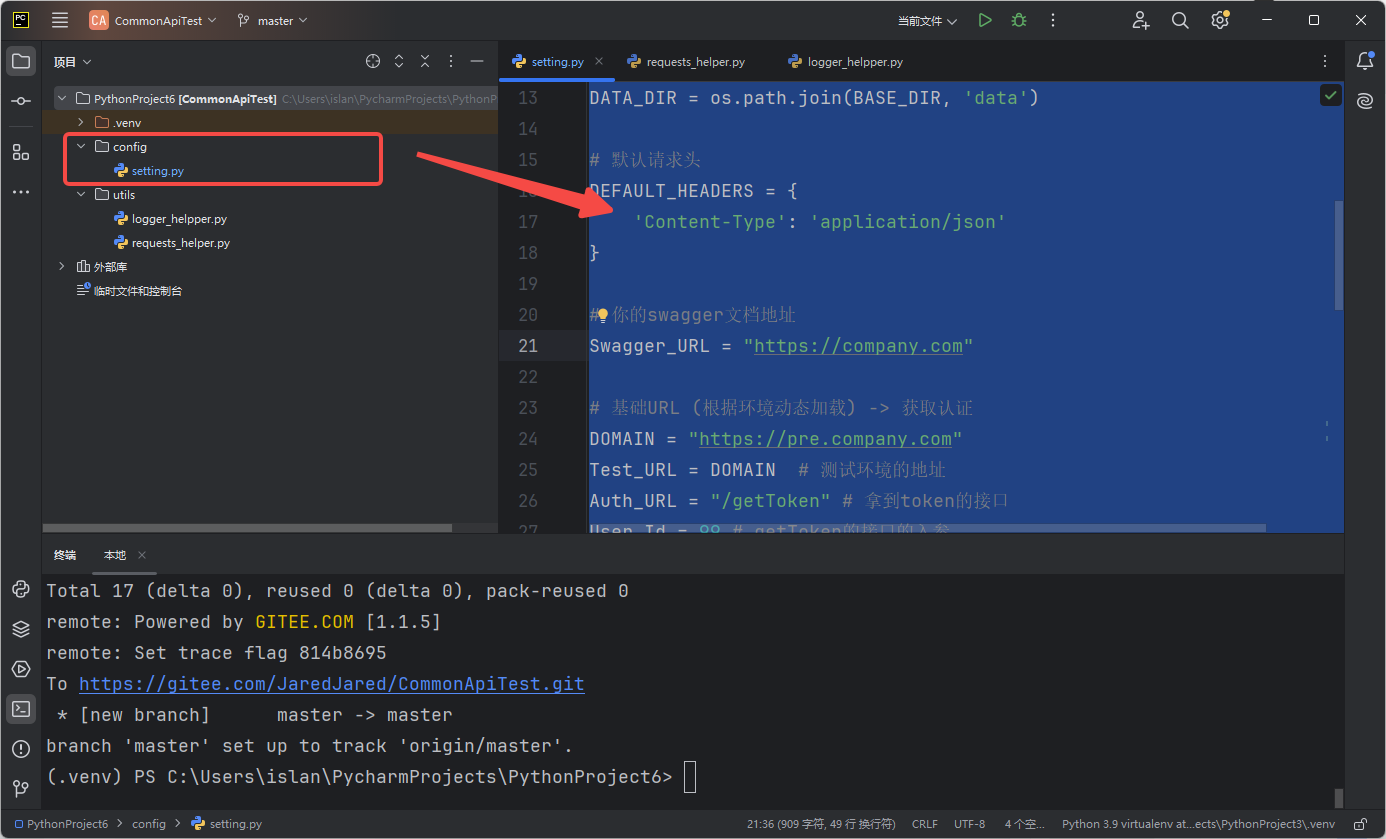The image size is (1386, 839).
Task: Expand all in project tree
Action: click(399, 62)
